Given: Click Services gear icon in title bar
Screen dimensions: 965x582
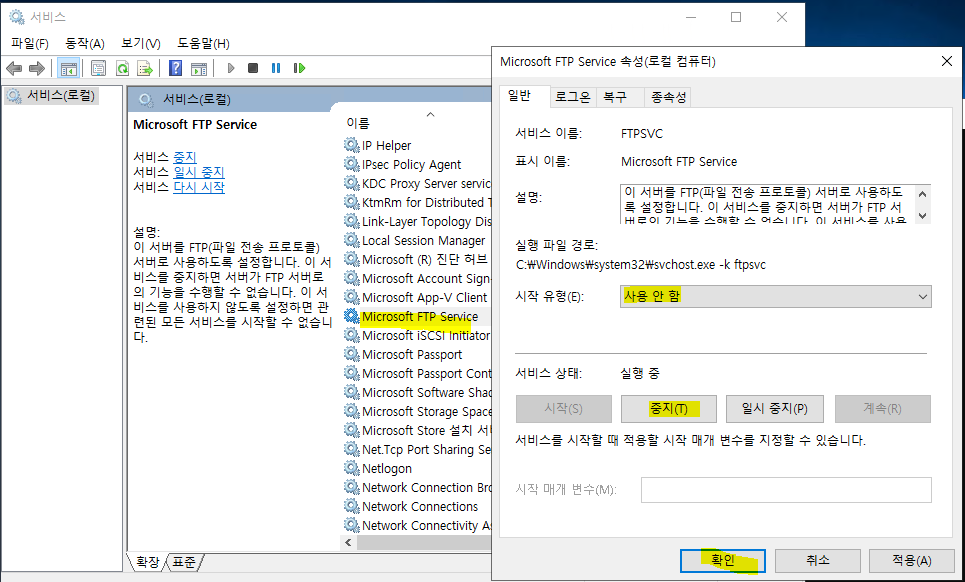Looking at the screenshot, I should click(x=17, y=17).
